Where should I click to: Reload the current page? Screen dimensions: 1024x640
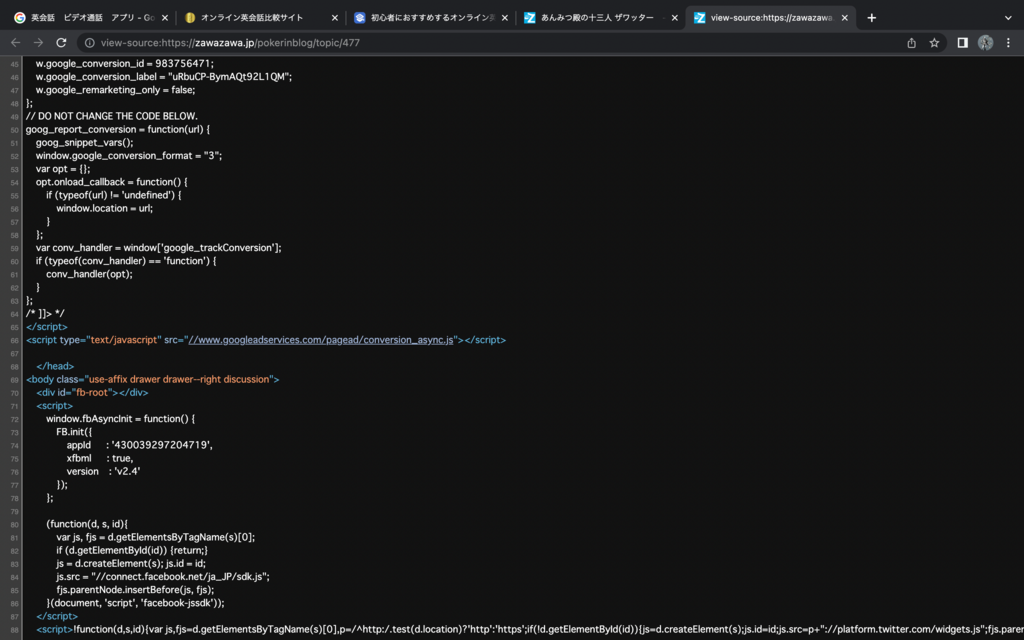(x=61, y=43)
